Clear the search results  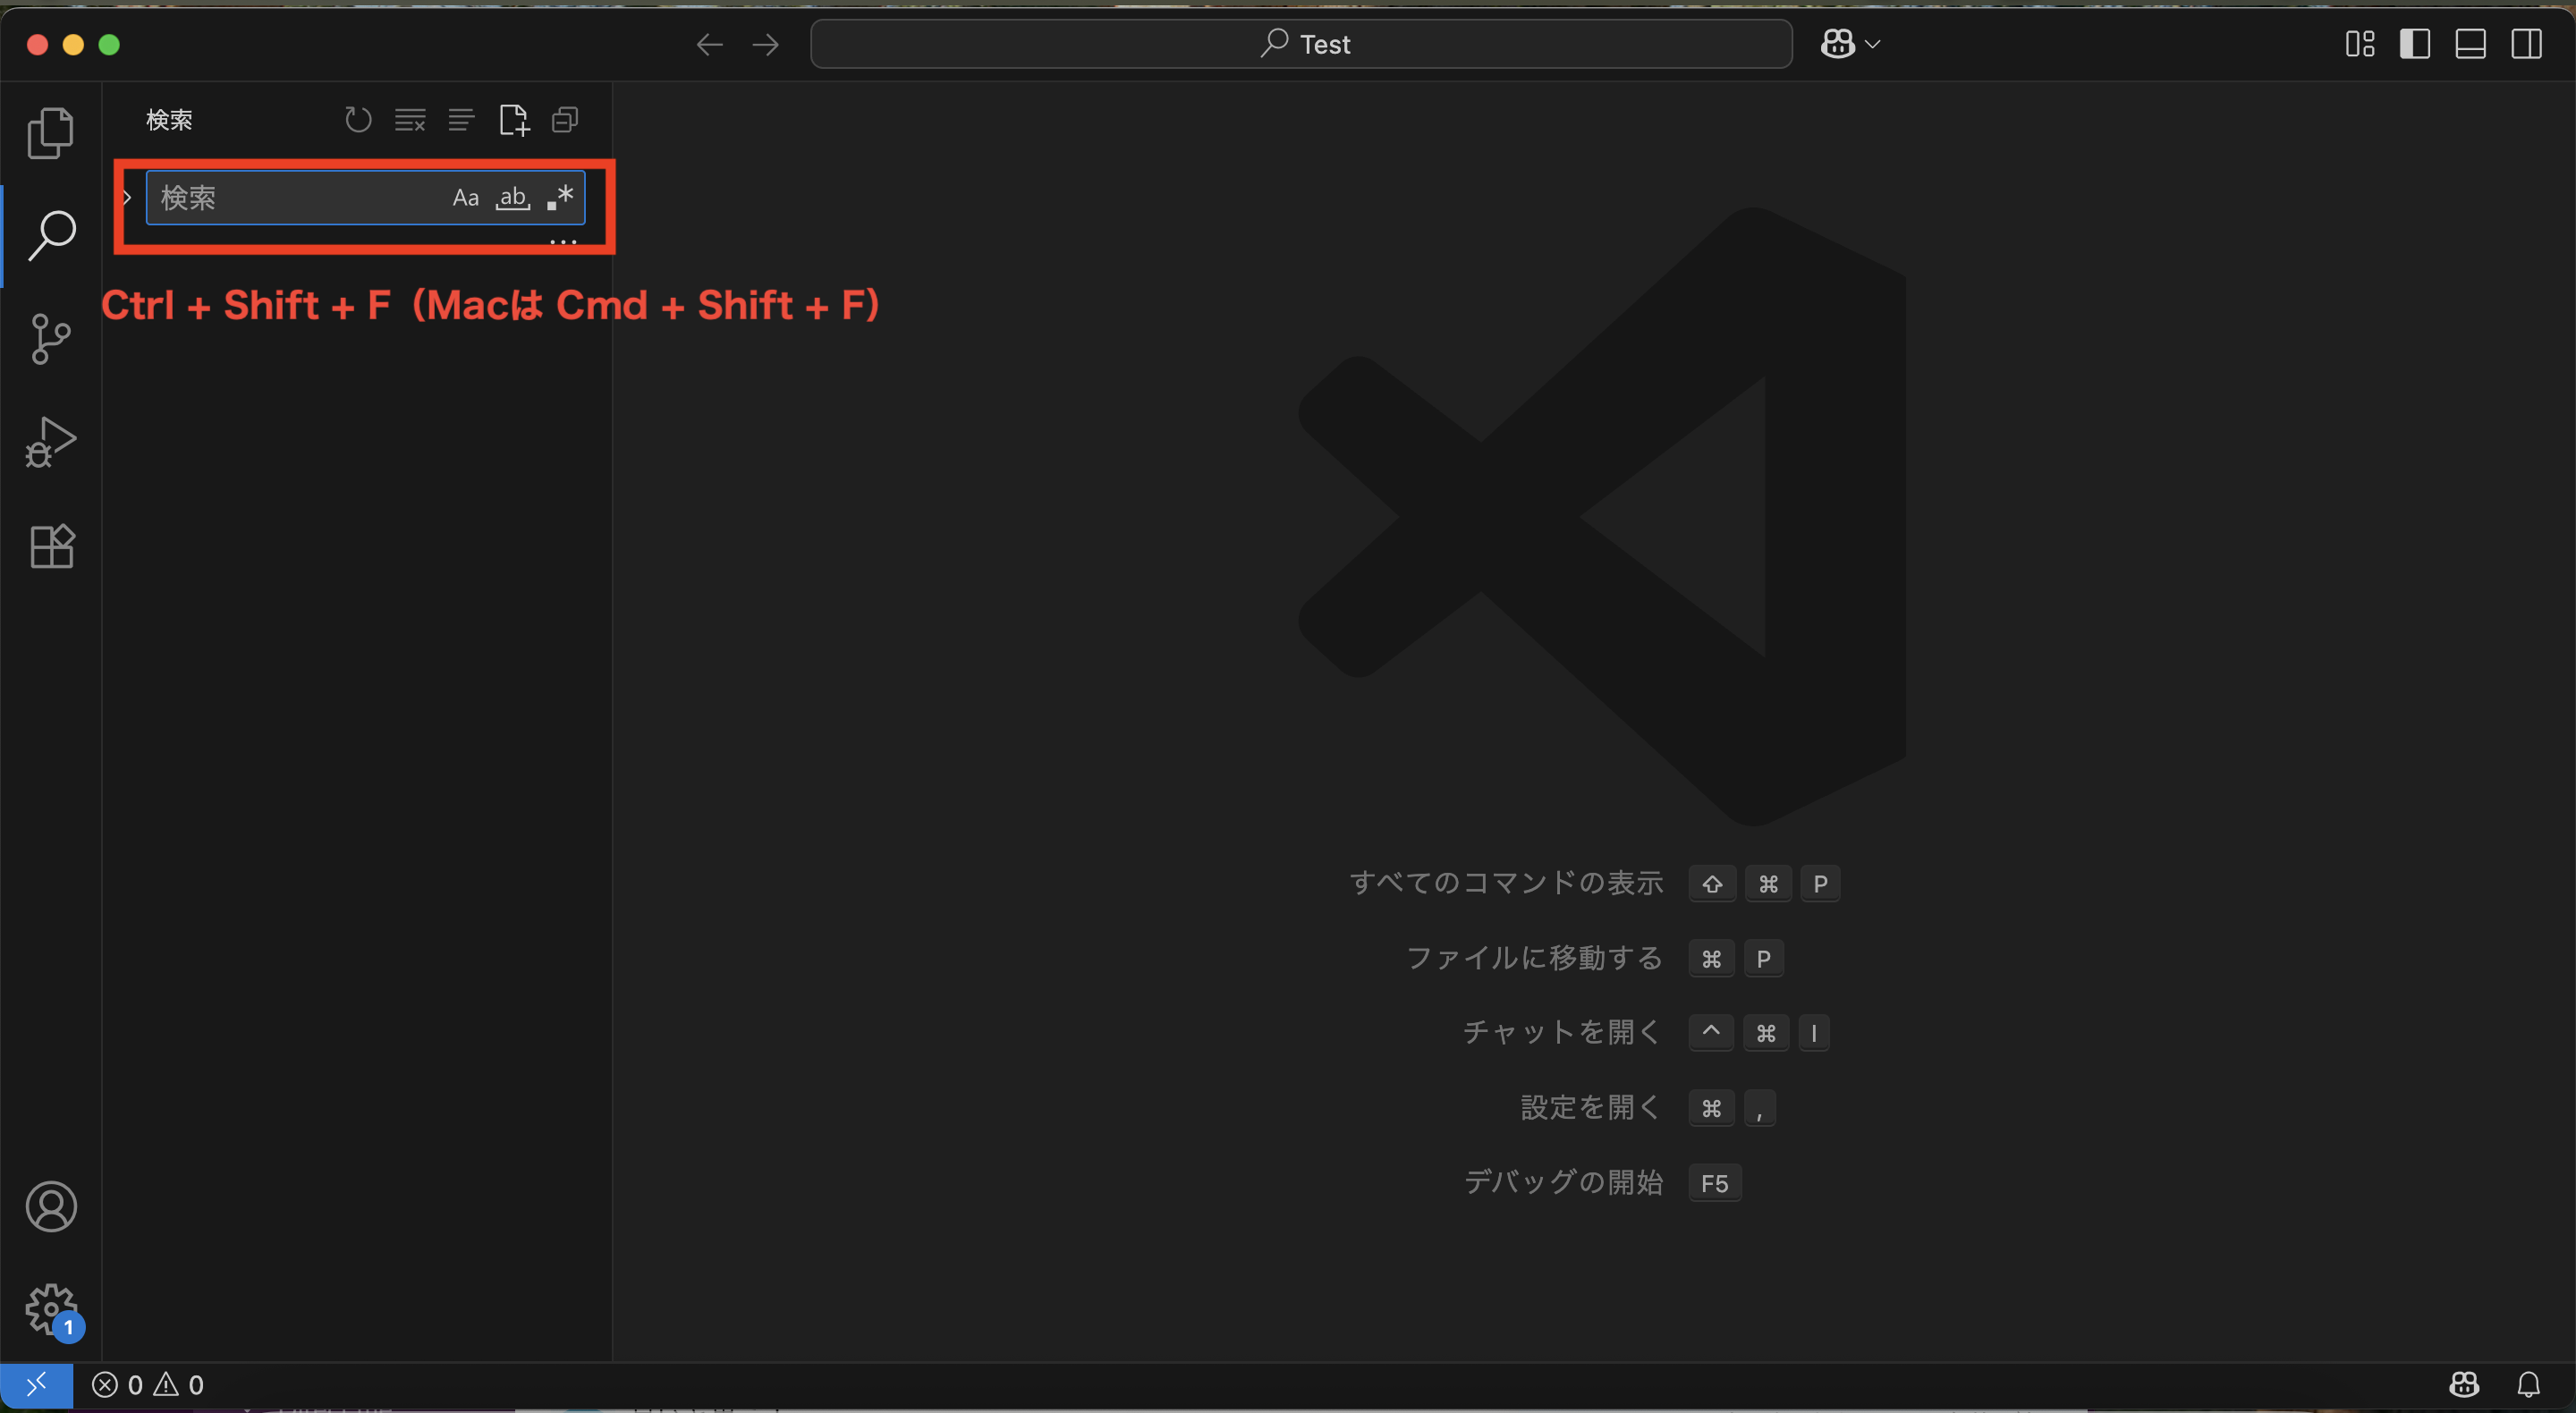(410, 120)
